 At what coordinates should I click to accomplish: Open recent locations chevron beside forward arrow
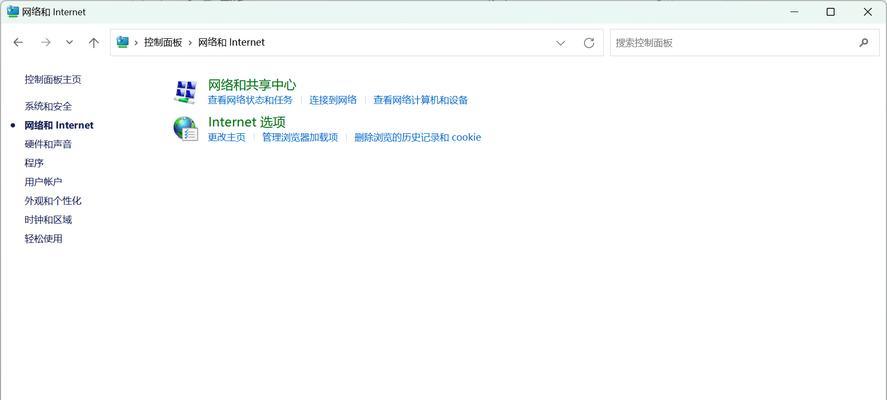pyautogui.click(x=69, y=42)
